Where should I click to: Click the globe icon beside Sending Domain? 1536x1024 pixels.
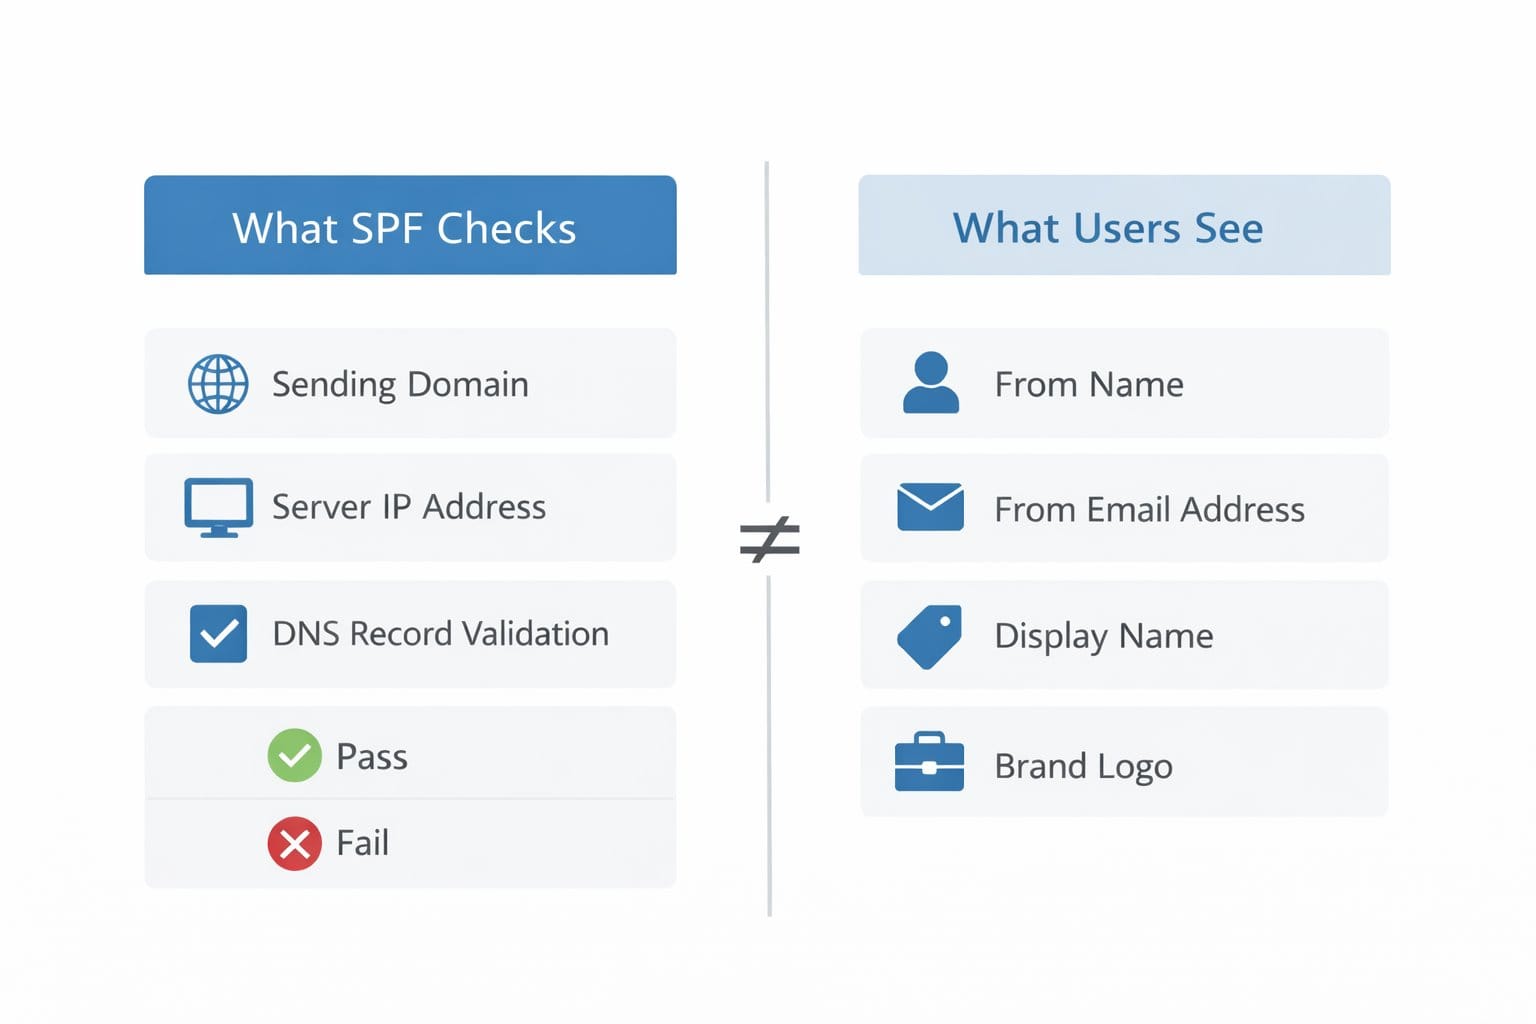click(218, 384)
